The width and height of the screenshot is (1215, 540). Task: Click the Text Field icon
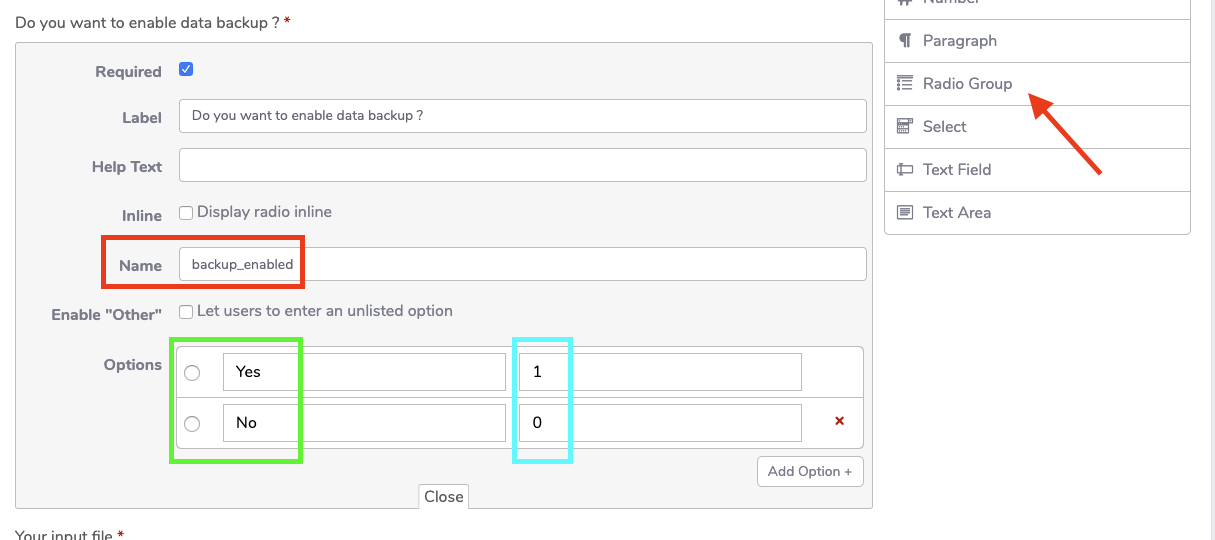[905, 170]
